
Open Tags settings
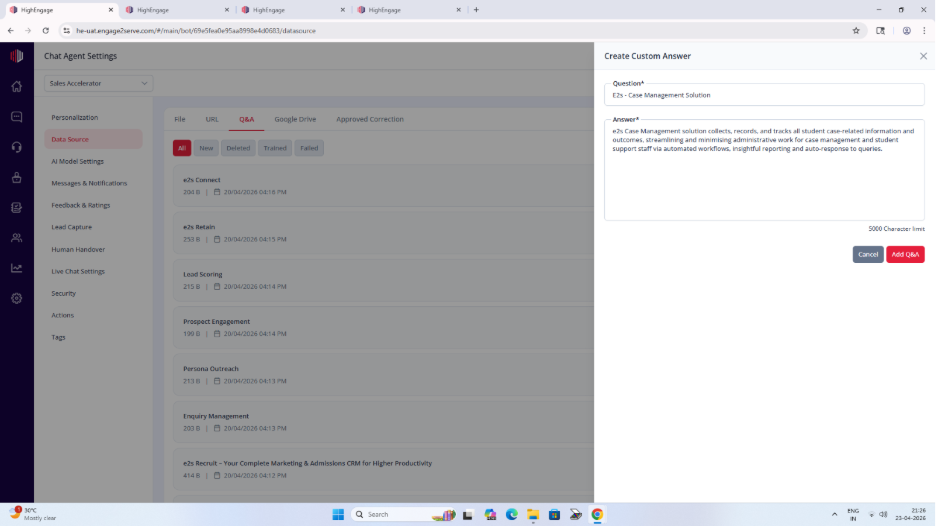58,337
